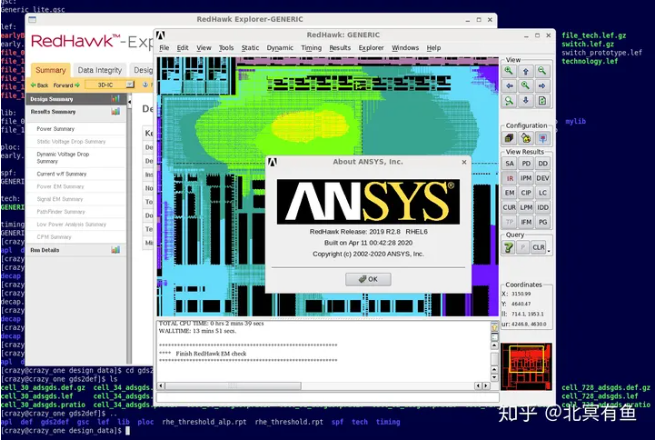
Task: Click the CLR button in Query panel
Action: tap(538, 247)
